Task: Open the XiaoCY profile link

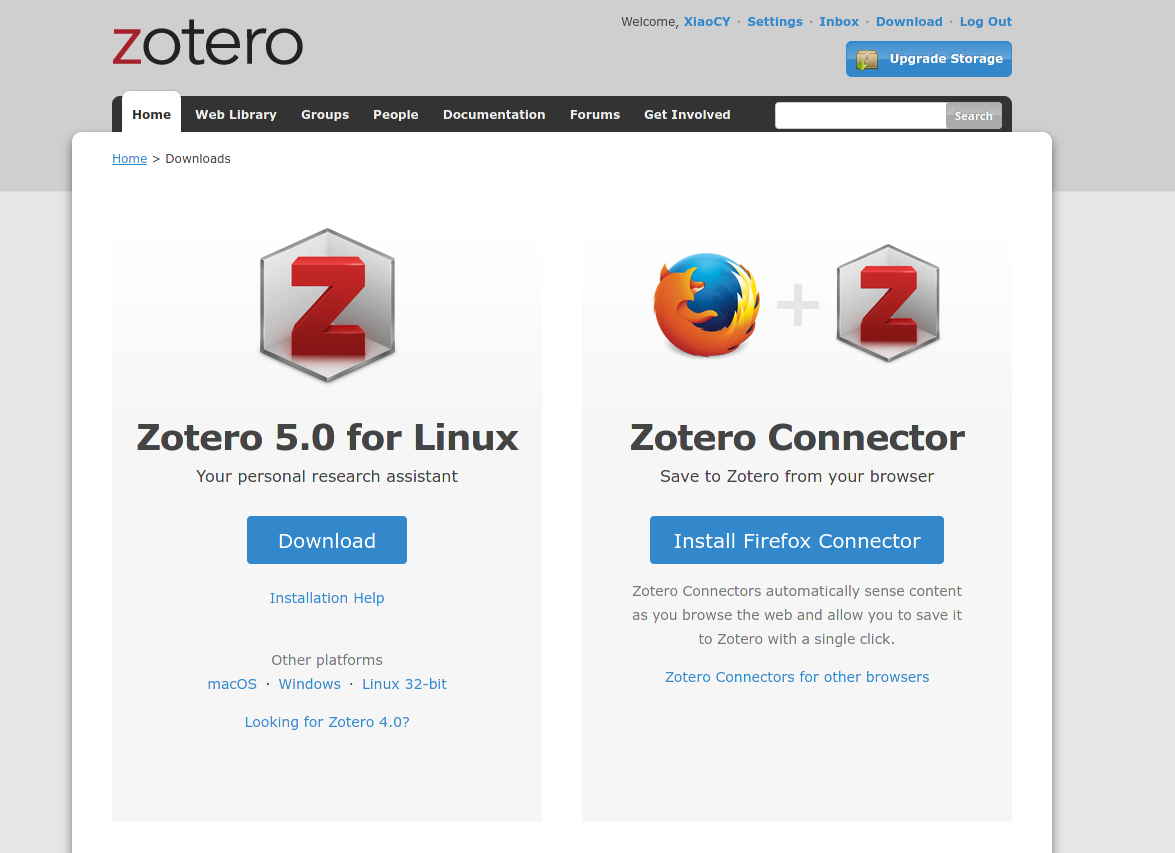Action: click(x=707, y=22)
